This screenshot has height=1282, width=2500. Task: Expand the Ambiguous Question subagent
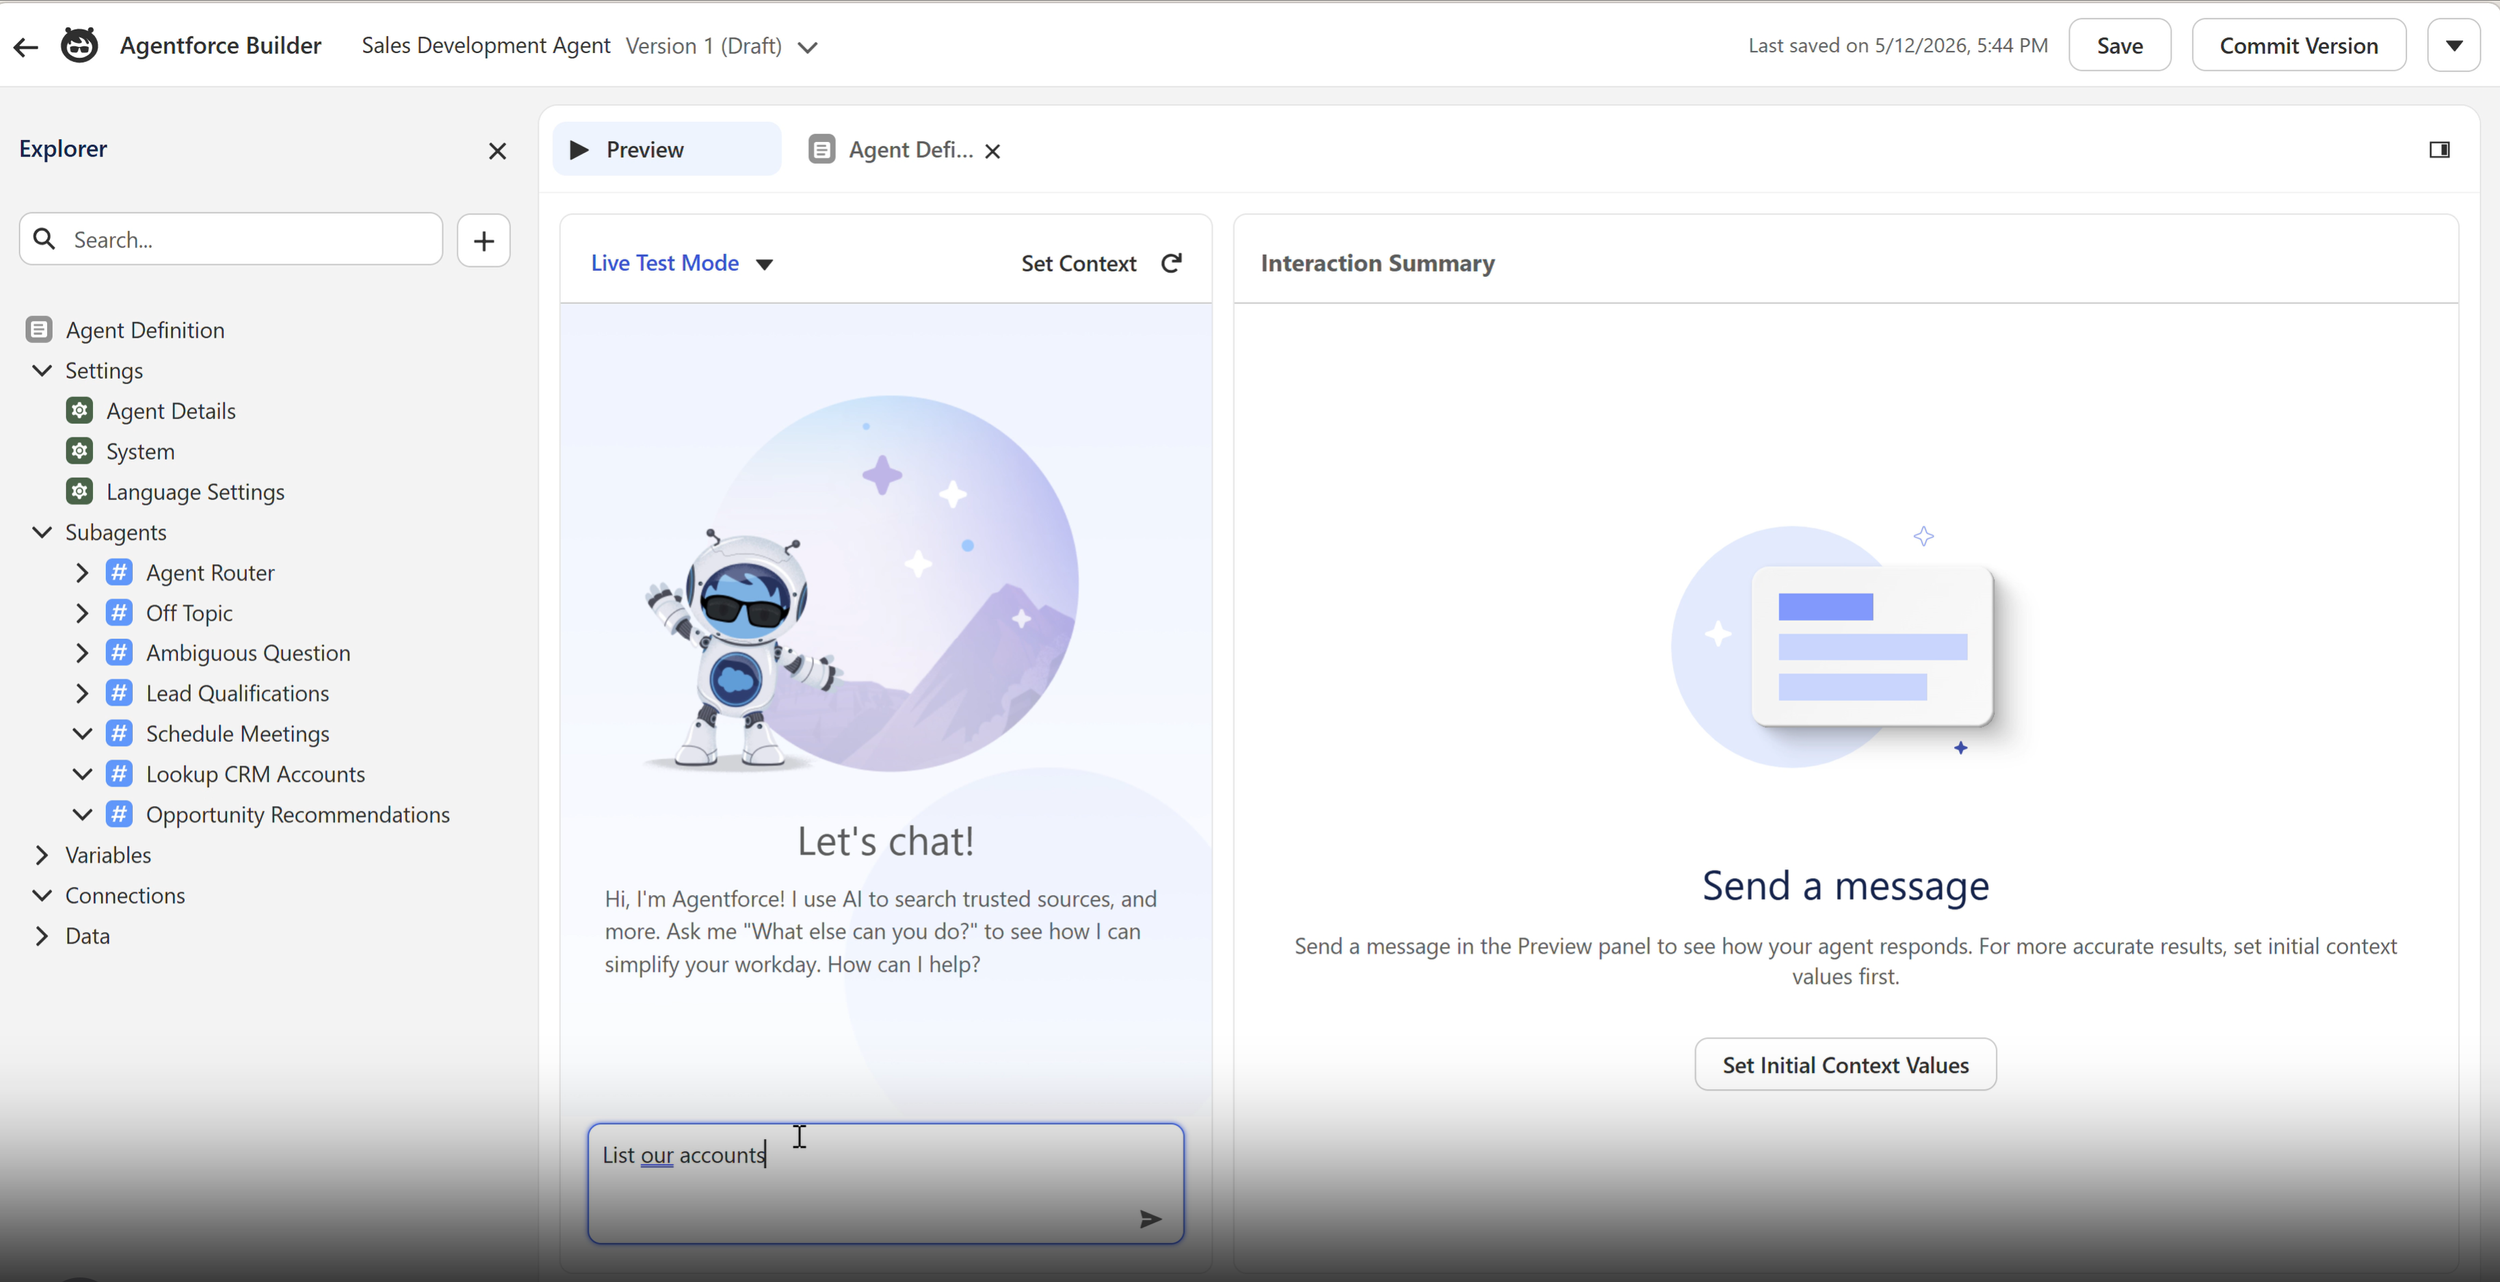82,652
